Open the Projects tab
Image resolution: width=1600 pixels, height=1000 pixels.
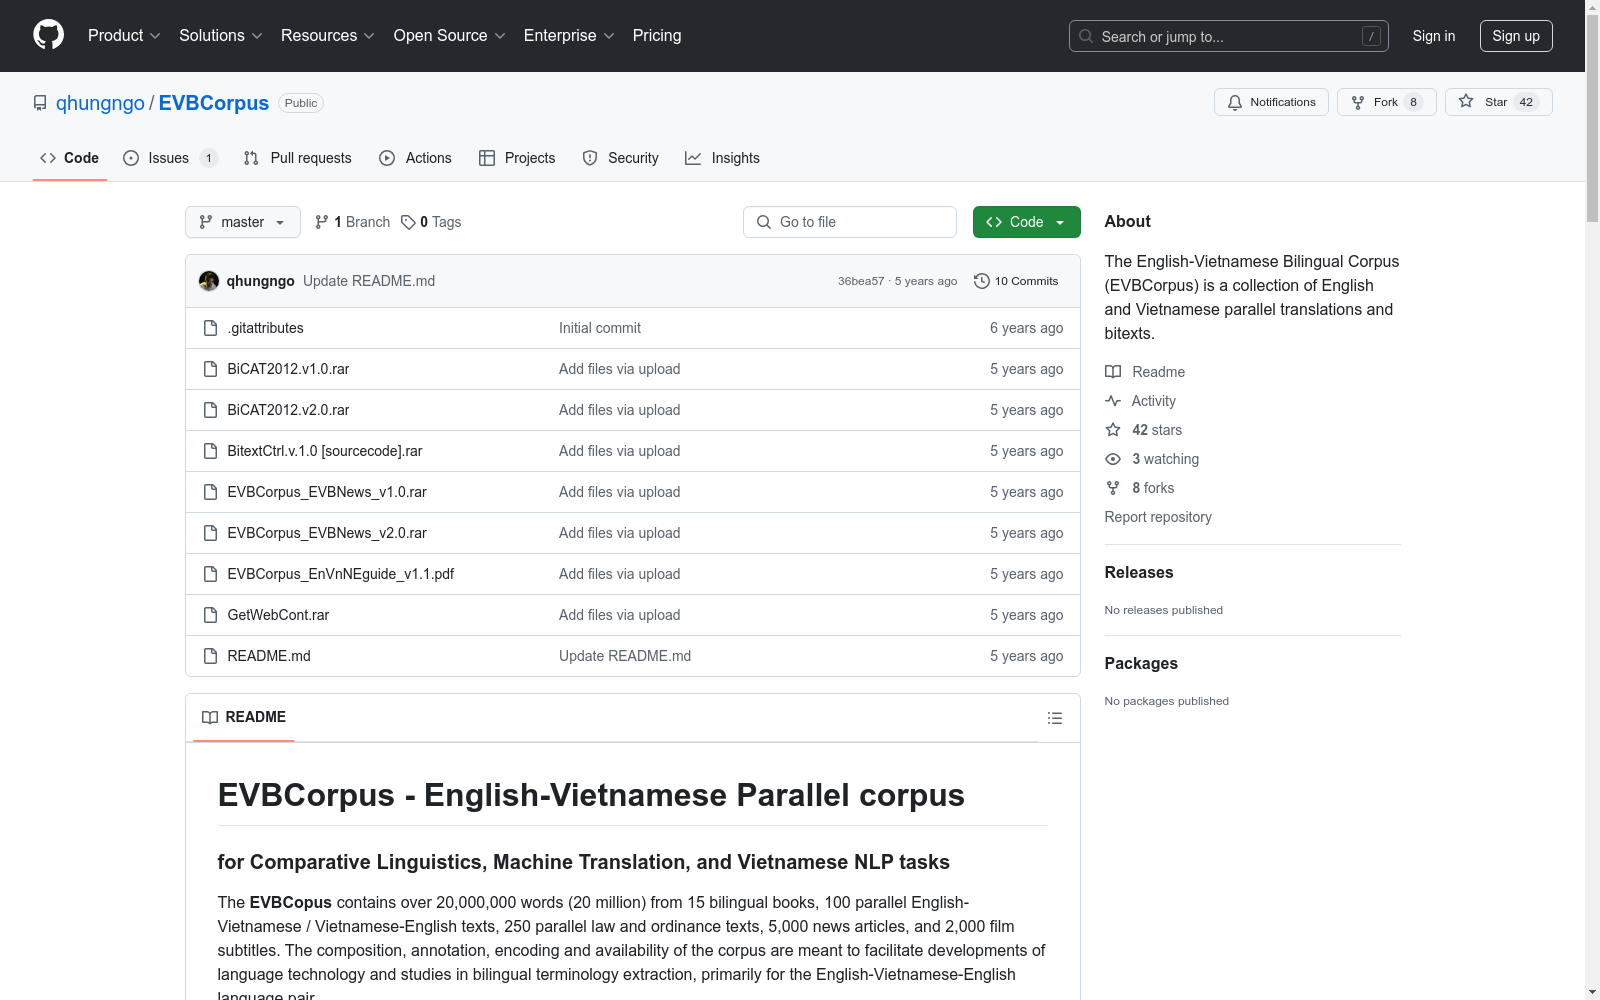tap(517, 158)
